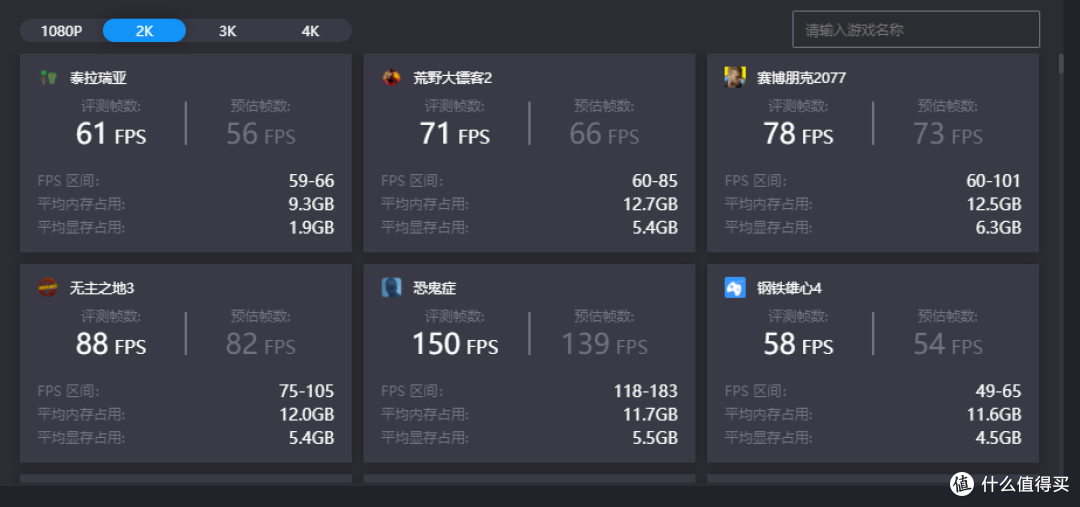Viewport: 1080px width, 507px height.
Task: Open the 泰拉瑞亚 game title
Action: [98, 78]
